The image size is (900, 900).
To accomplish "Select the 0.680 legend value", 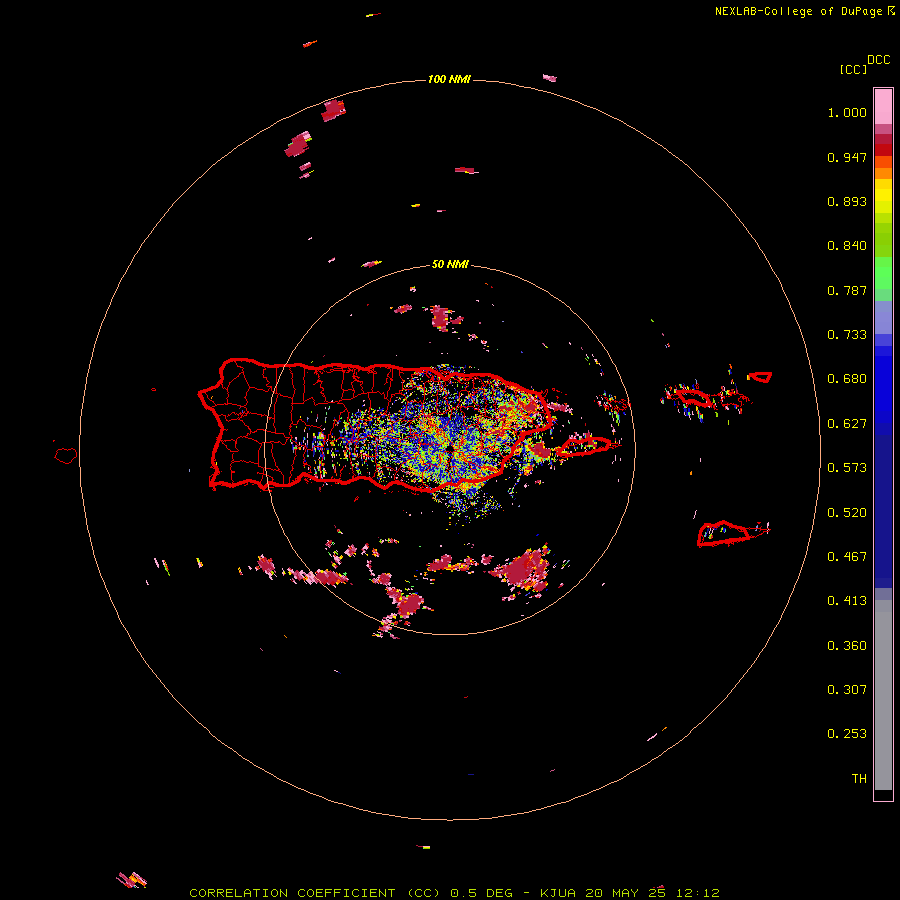I will [x=847, y=379].
